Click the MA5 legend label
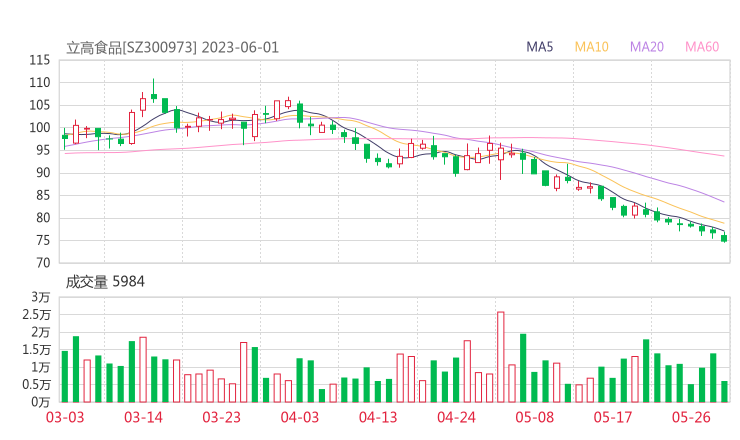The image size is (740, 440). tap(539, 47)
